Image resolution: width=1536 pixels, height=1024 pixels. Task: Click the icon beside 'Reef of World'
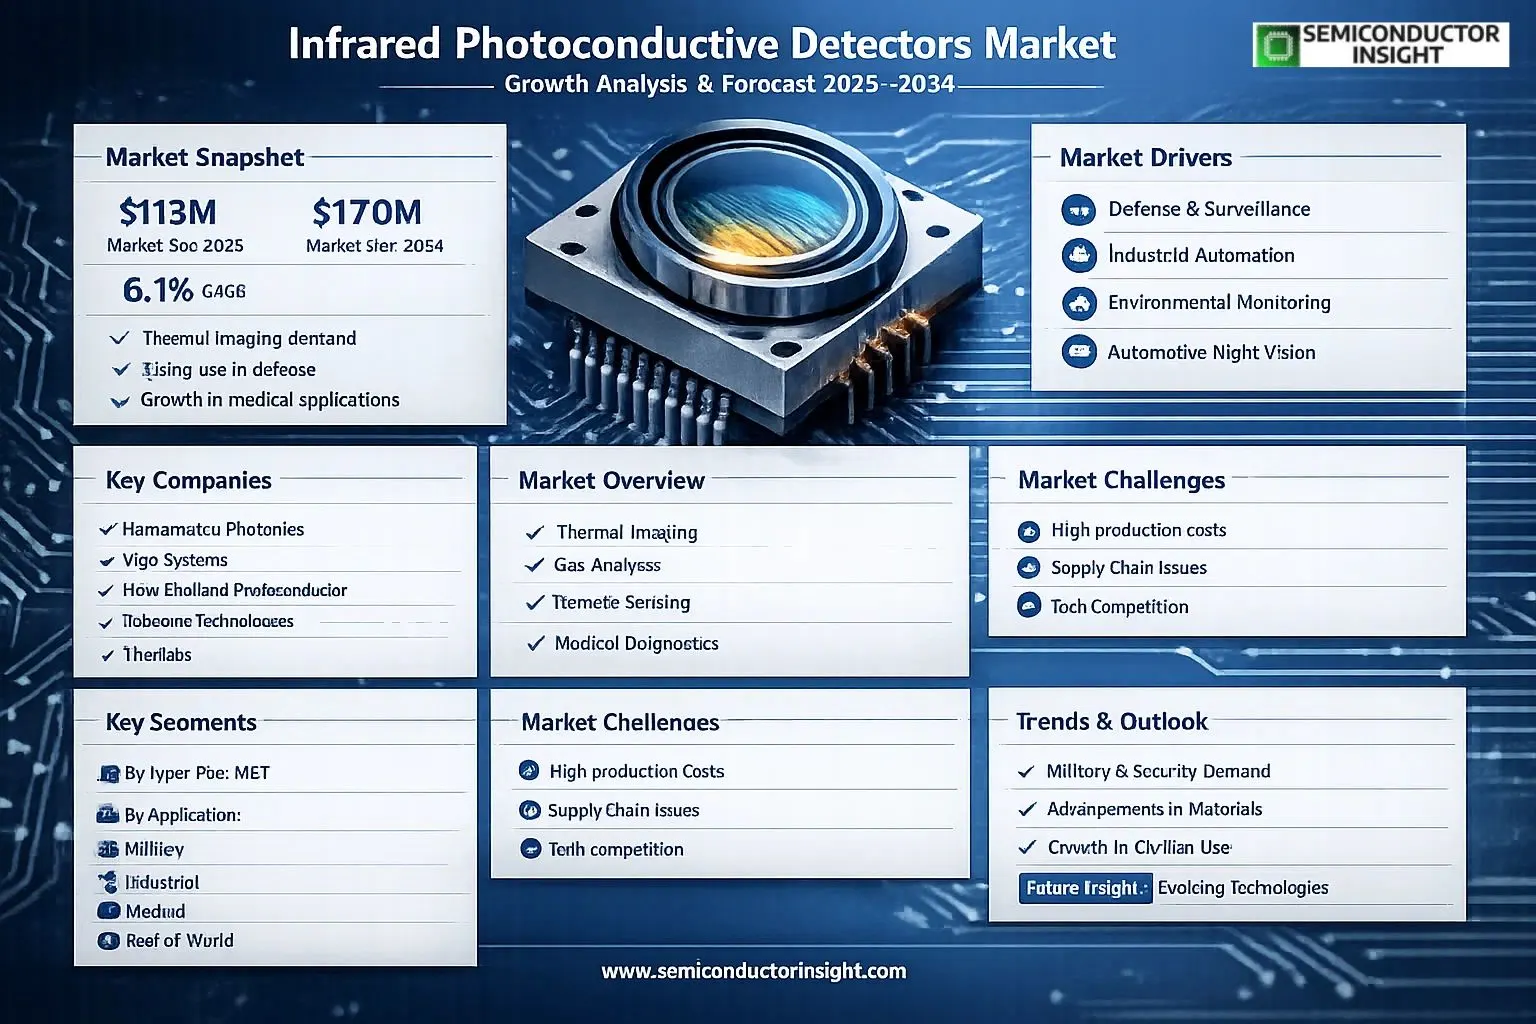(x=108, y=940)
